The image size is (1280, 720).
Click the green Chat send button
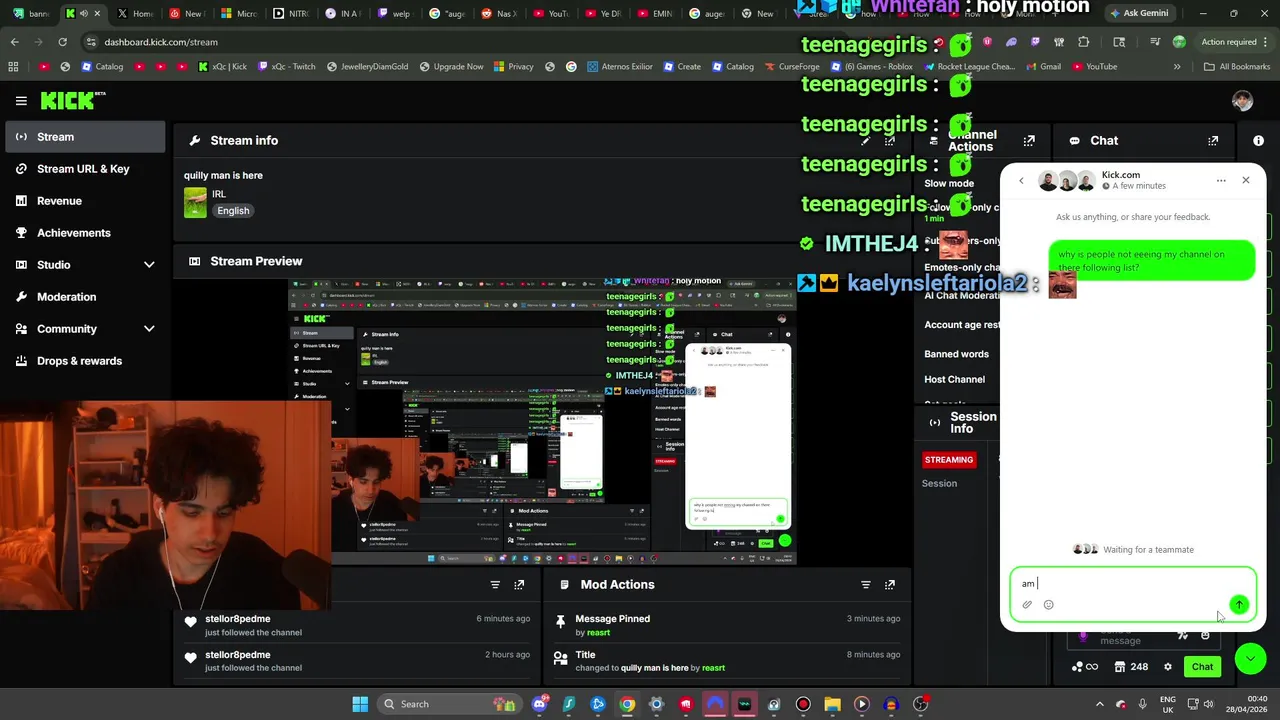1202,667
